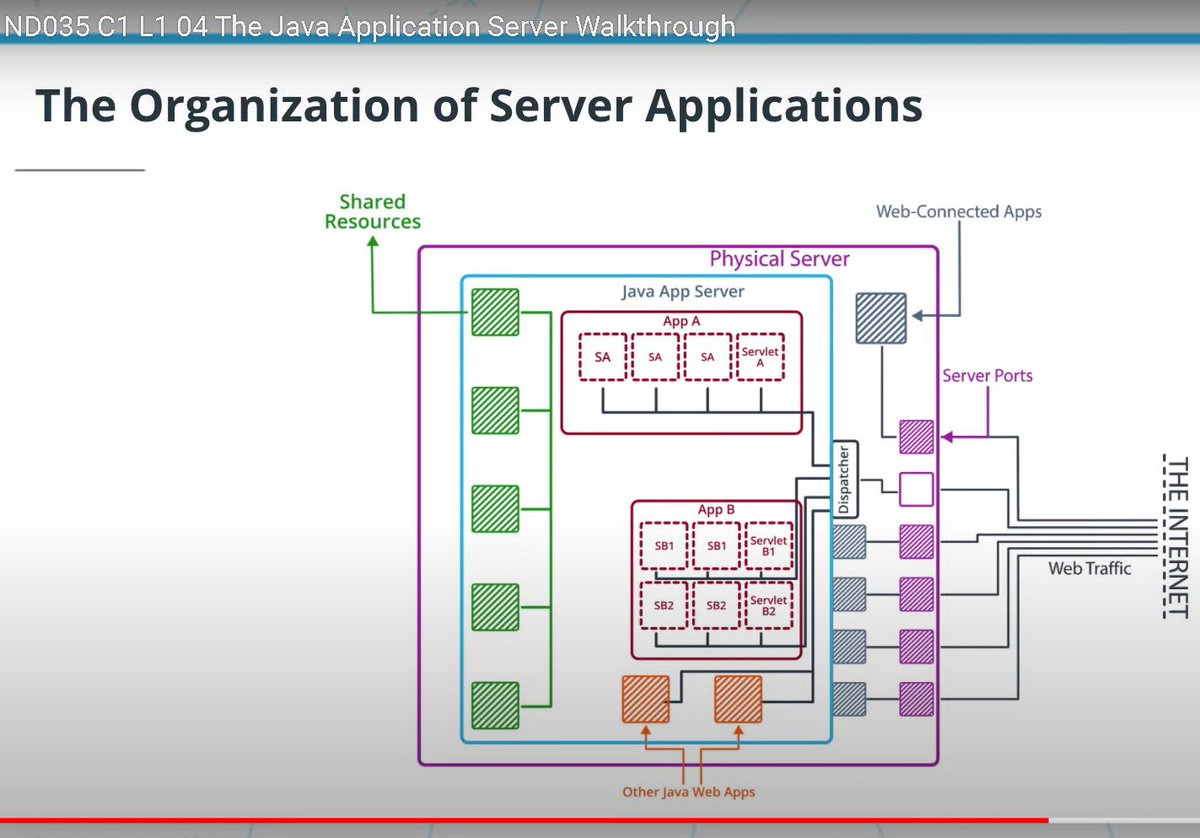Click the green box linked to the Shared Resources arrow
The height and width of the screenshot is (838, 1200).
[x=495, y=312]
